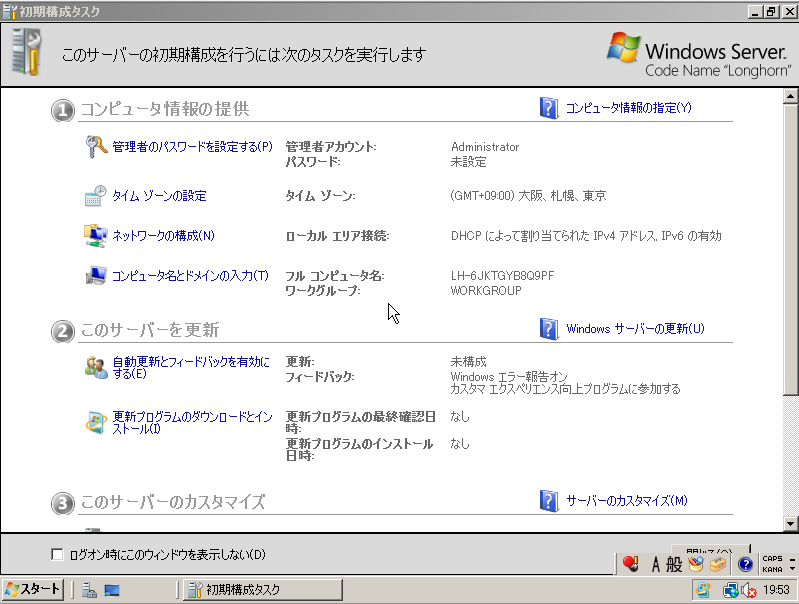The width and height of the screenshot is (799, 604).
Task: Open 'Windows サーバーの更新(U)' help link
Action: [x=635, y=329]
